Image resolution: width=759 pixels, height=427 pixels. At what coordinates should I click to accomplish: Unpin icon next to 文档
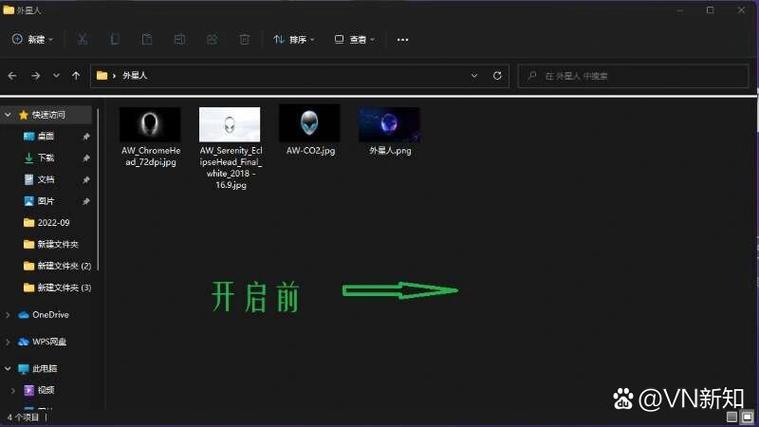[x=86, y=180]
